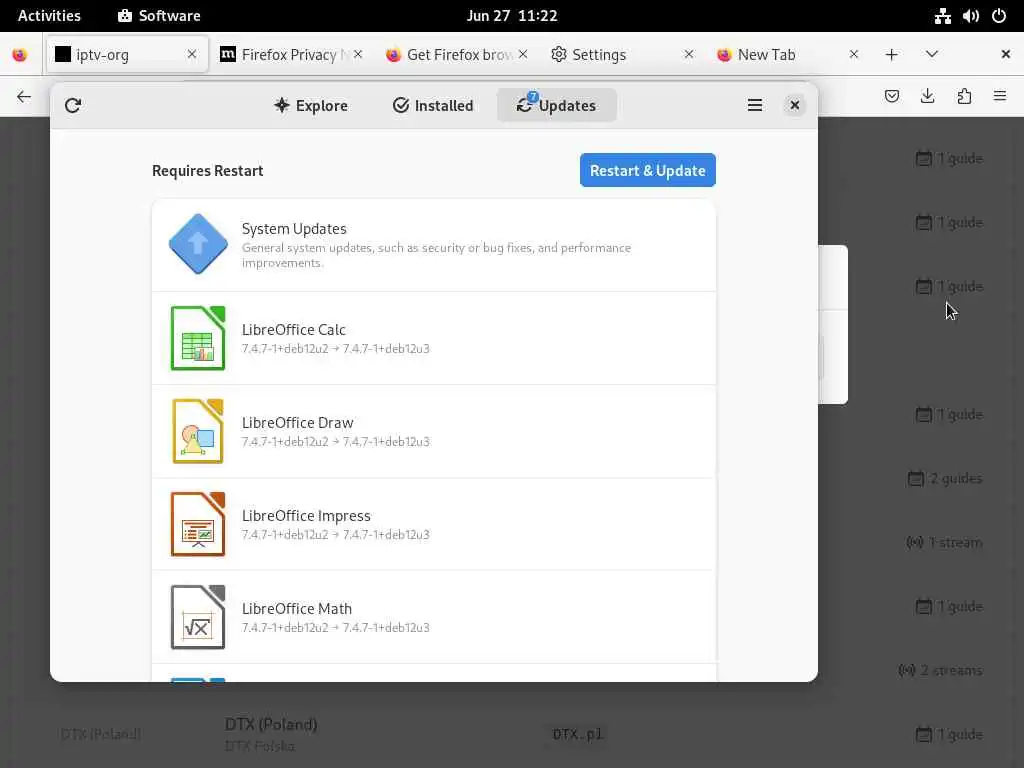Click the Restart & Update button
The height and width of the screenshot is (768, 1024).
[647, 170]
